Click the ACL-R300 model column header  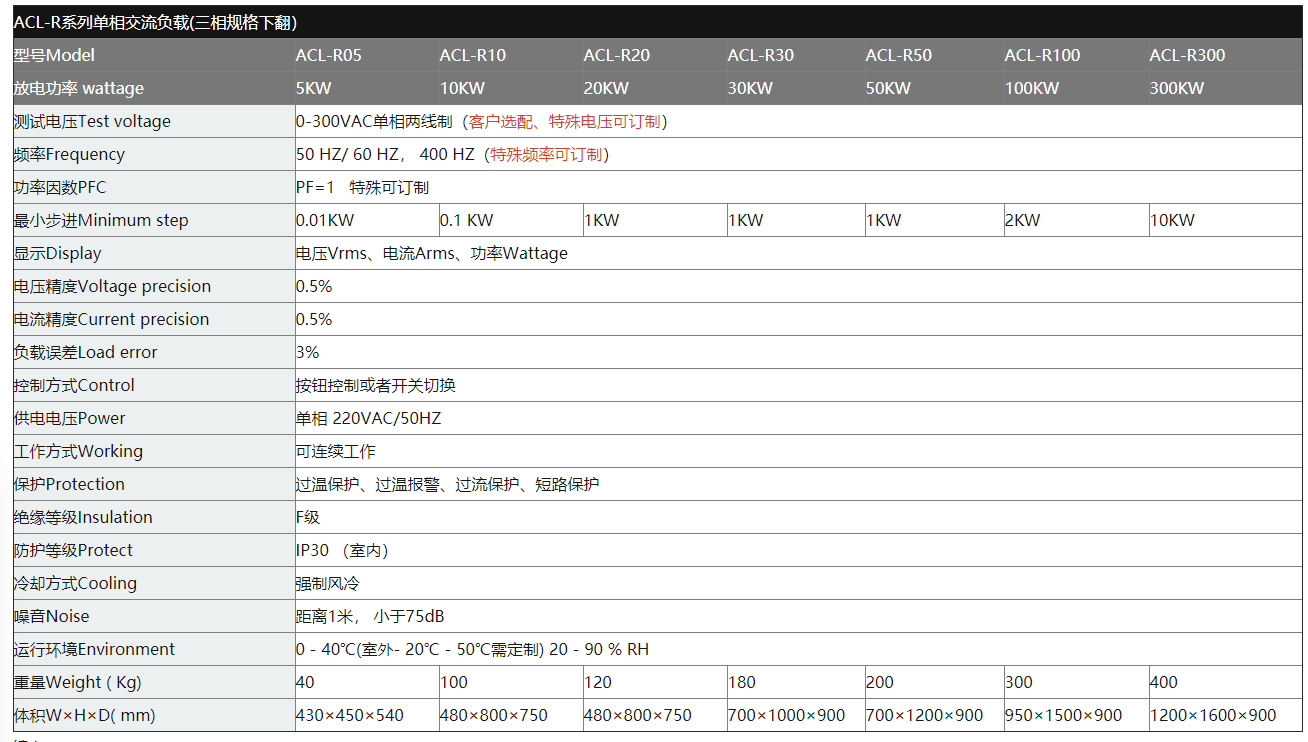pyautogui.click(x=1187, y=55)
